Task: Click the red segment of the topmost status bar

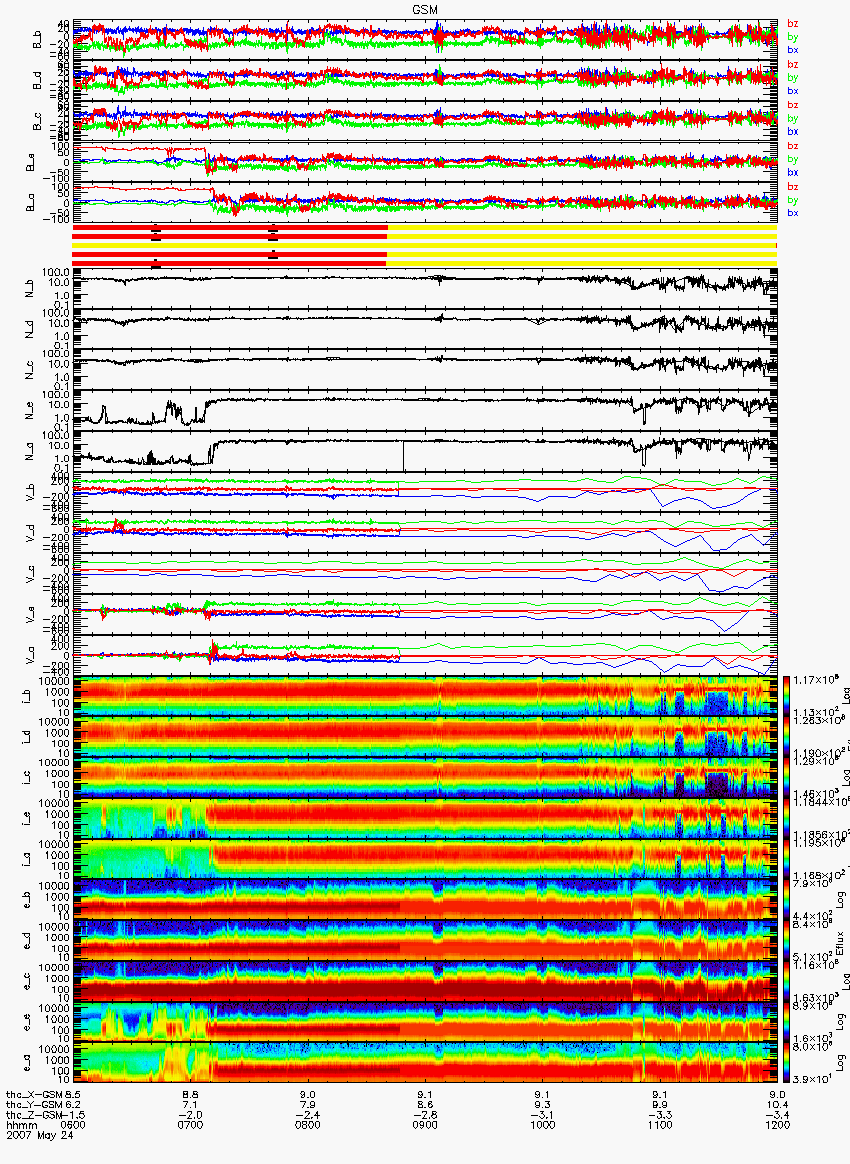Action: click(229, 226)
